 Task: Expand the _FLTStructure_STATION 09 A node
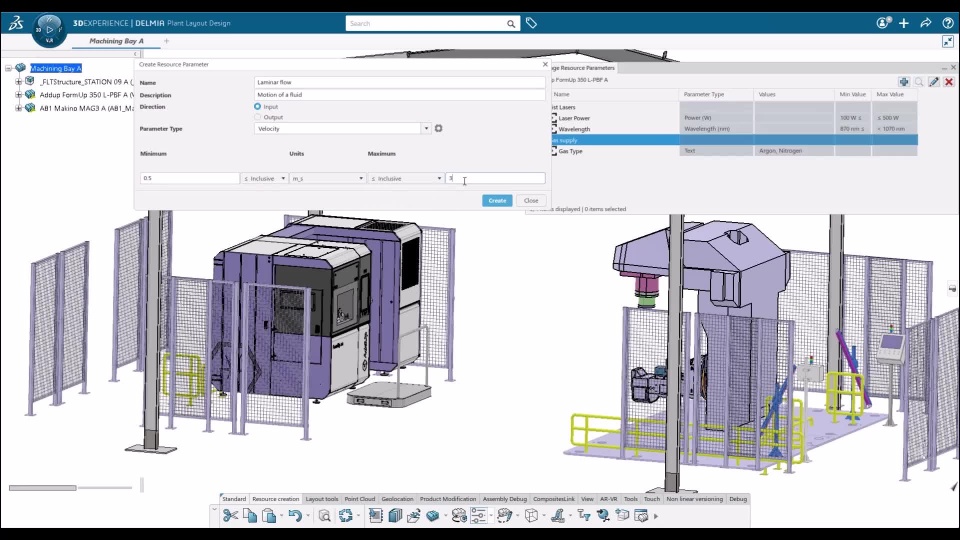click(x=18, y=81)
